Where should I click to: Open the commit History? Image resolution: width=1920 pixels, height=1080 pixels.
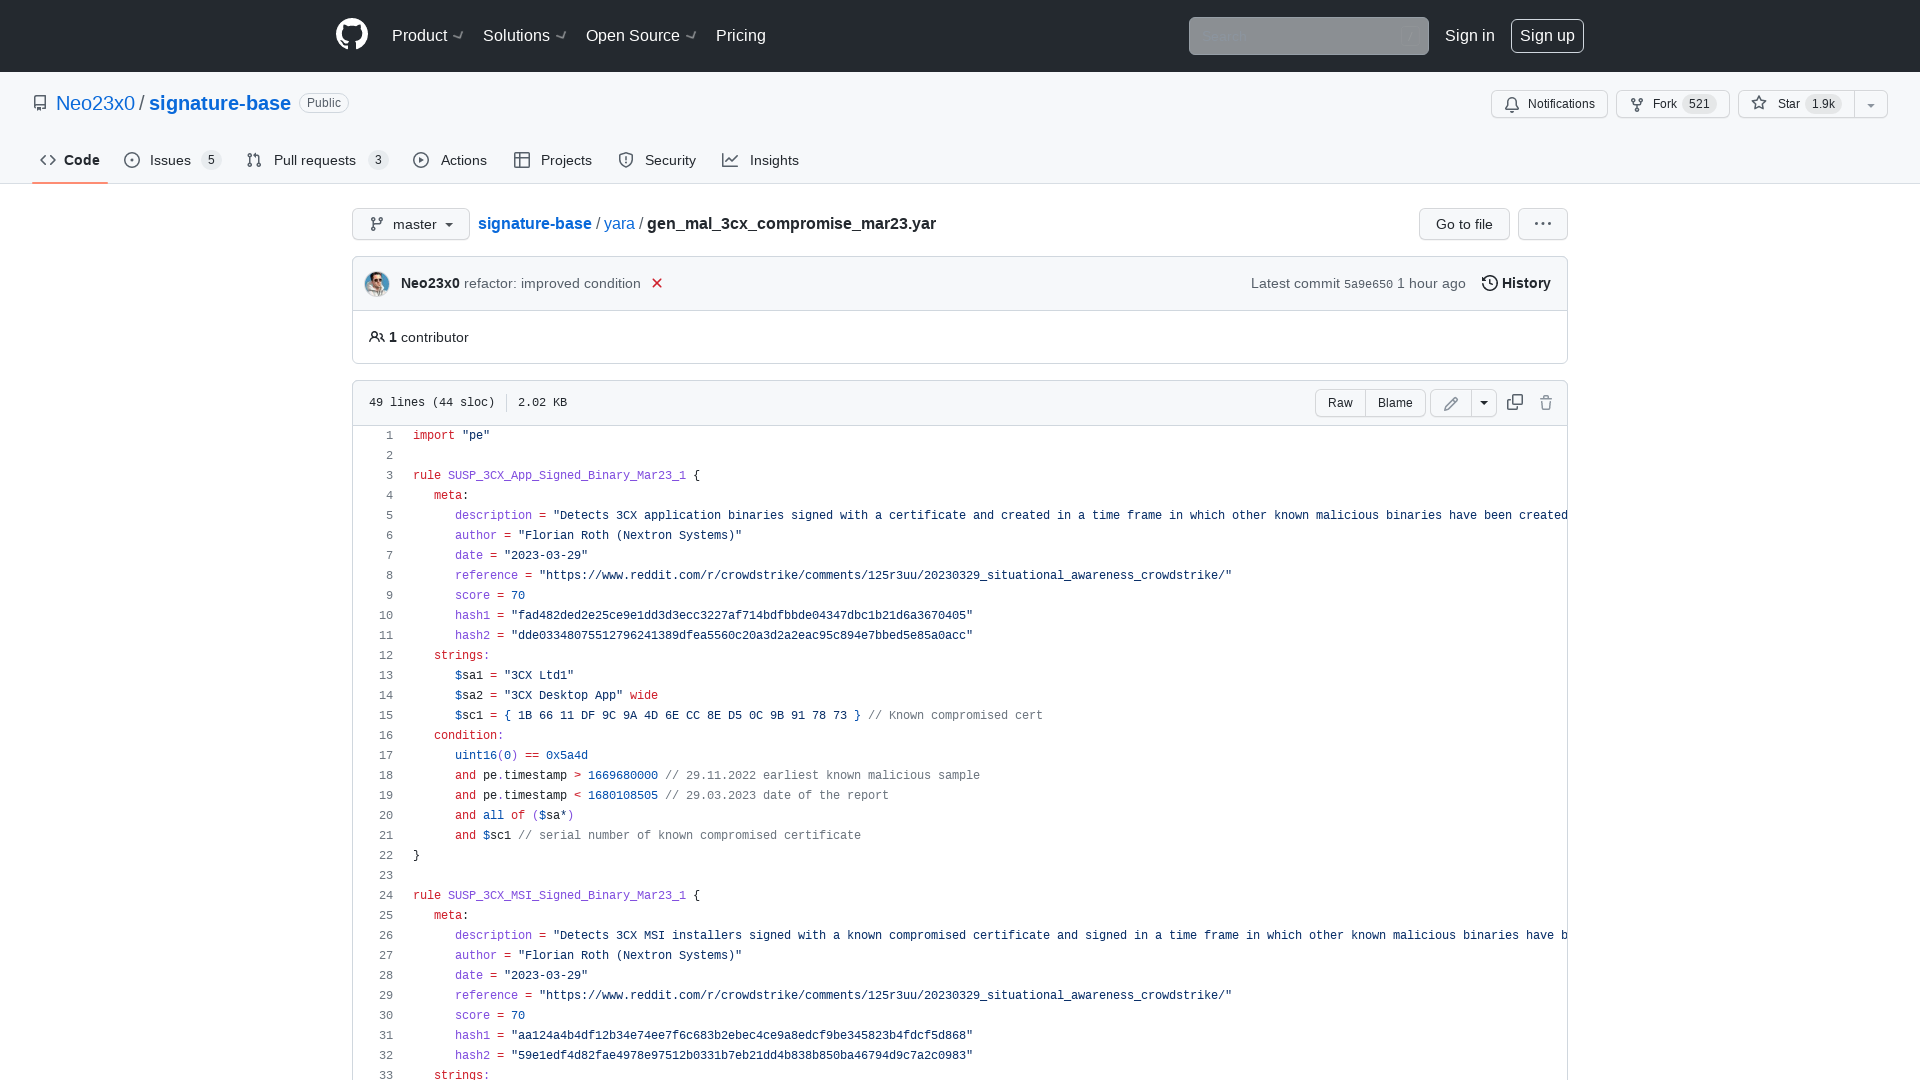click(x=1516, y=283)
